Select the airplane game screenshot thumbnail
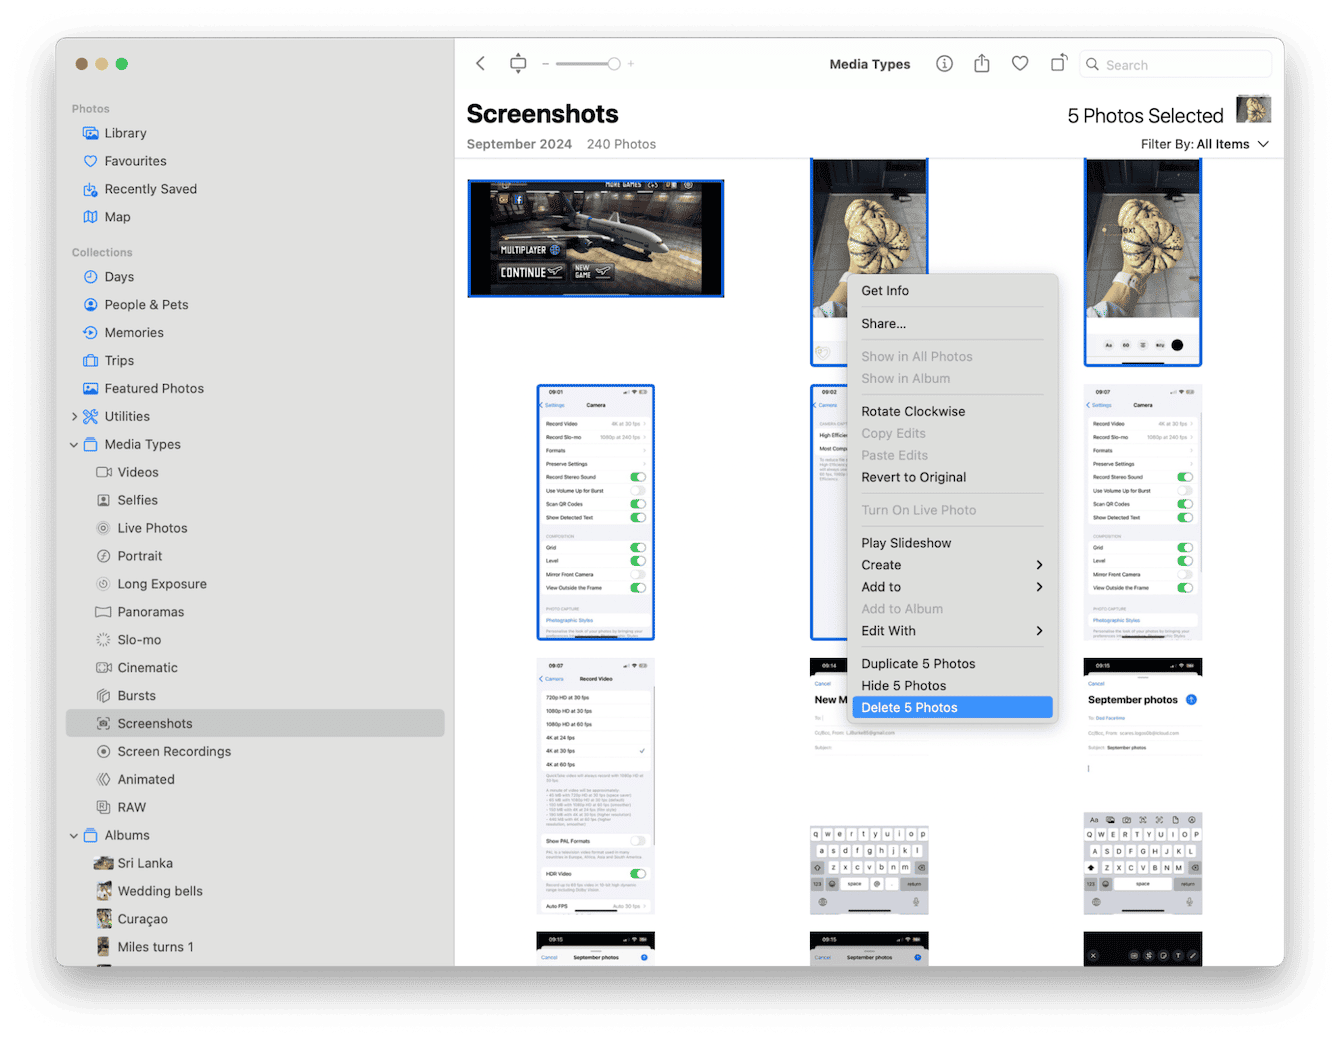The width and height of the screenshot is (1340, 1040). [x=595, y=238]
